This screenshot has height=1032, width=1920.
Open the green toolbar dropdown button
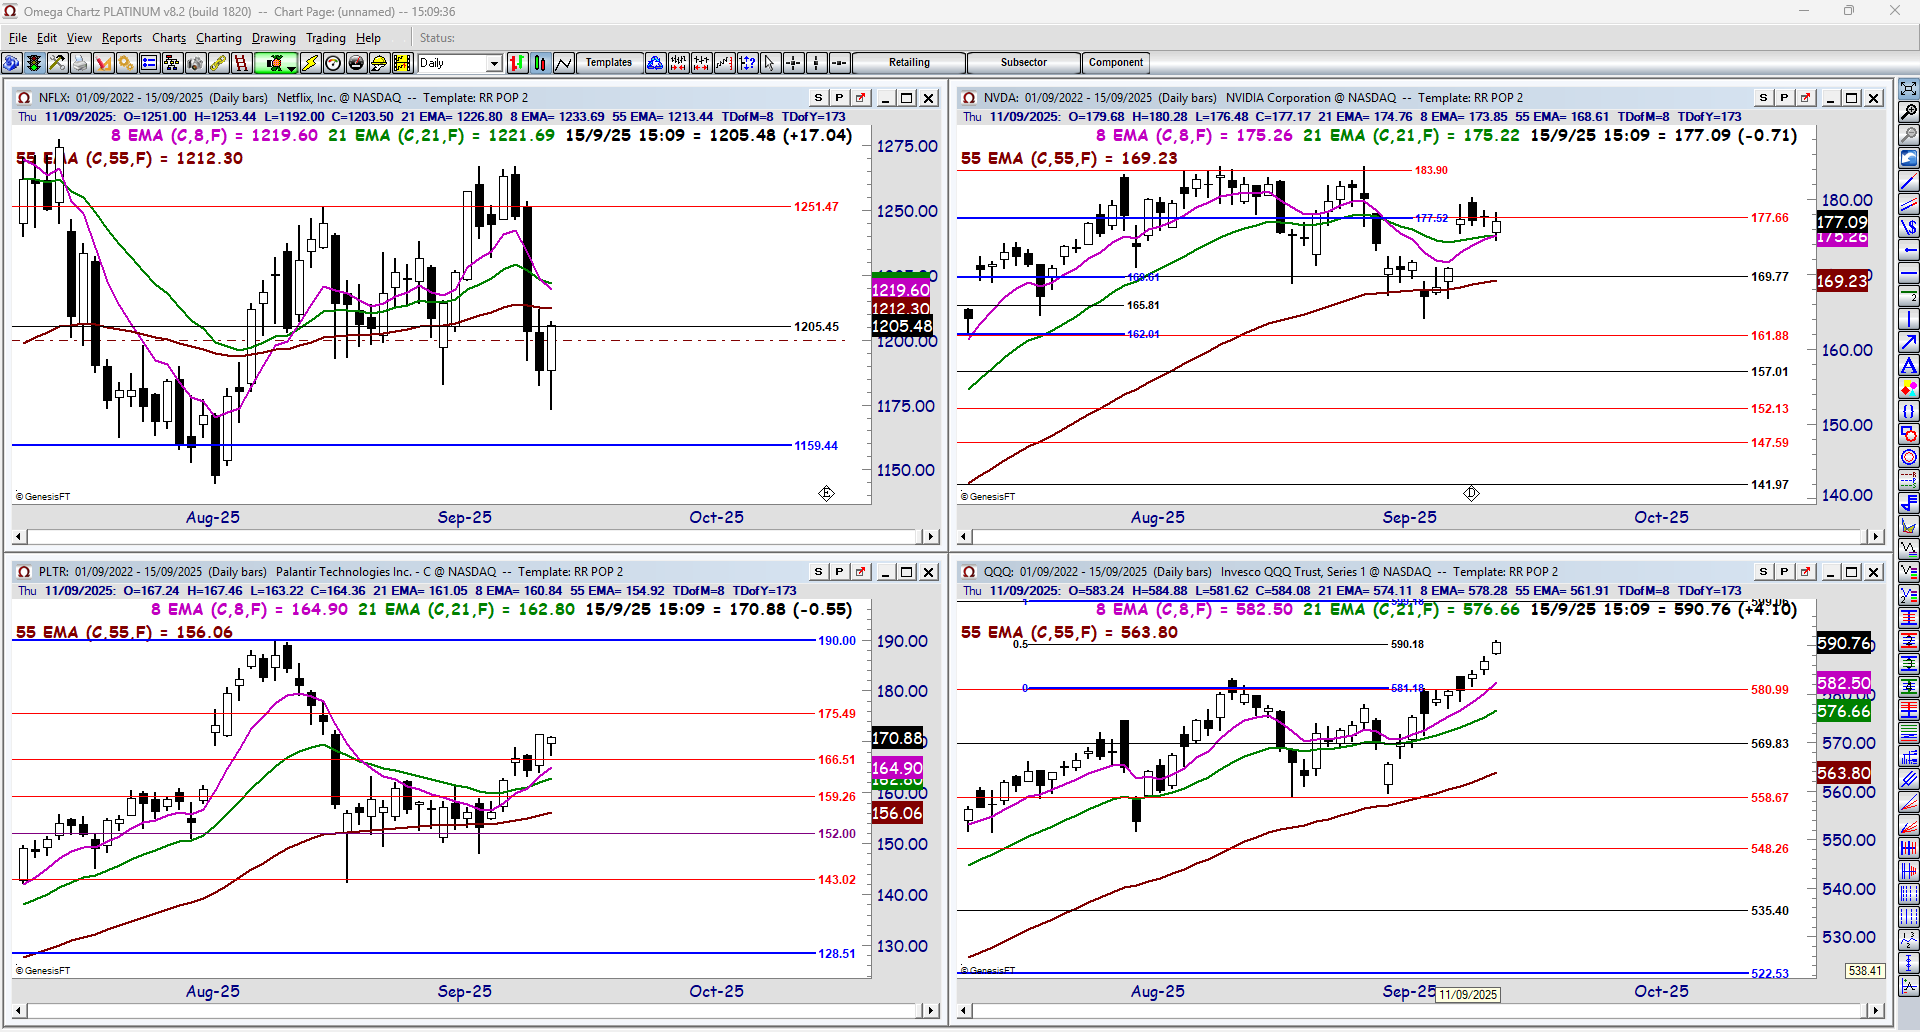tap(276, 63)
